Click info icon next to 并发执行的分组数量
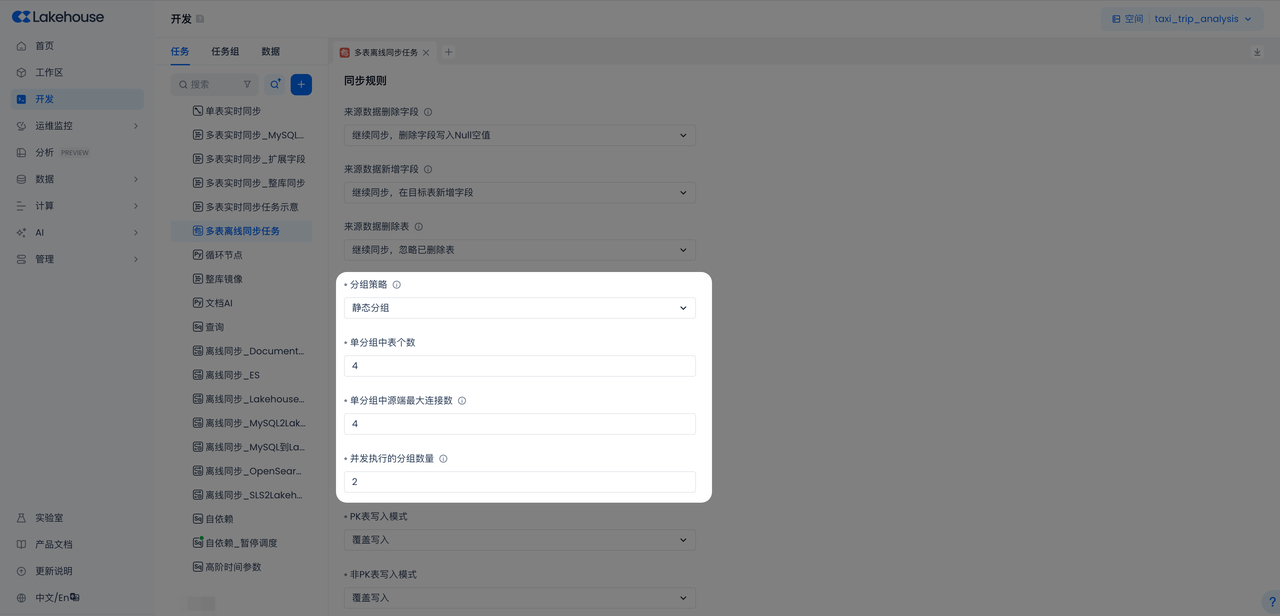 [443, 459]
